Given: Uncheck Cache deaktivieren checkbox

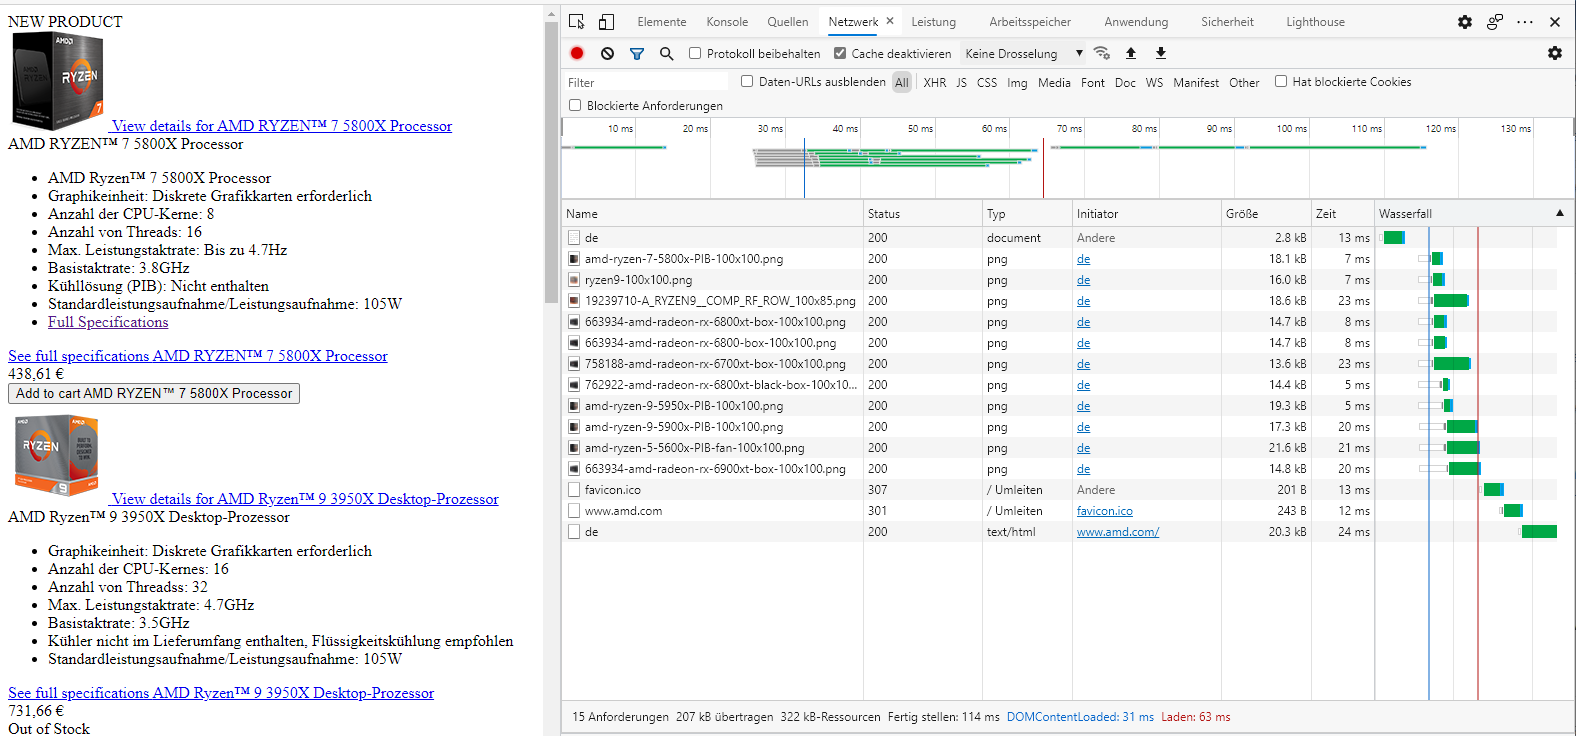Looking at the screenshot, I should tap(840, 53).
